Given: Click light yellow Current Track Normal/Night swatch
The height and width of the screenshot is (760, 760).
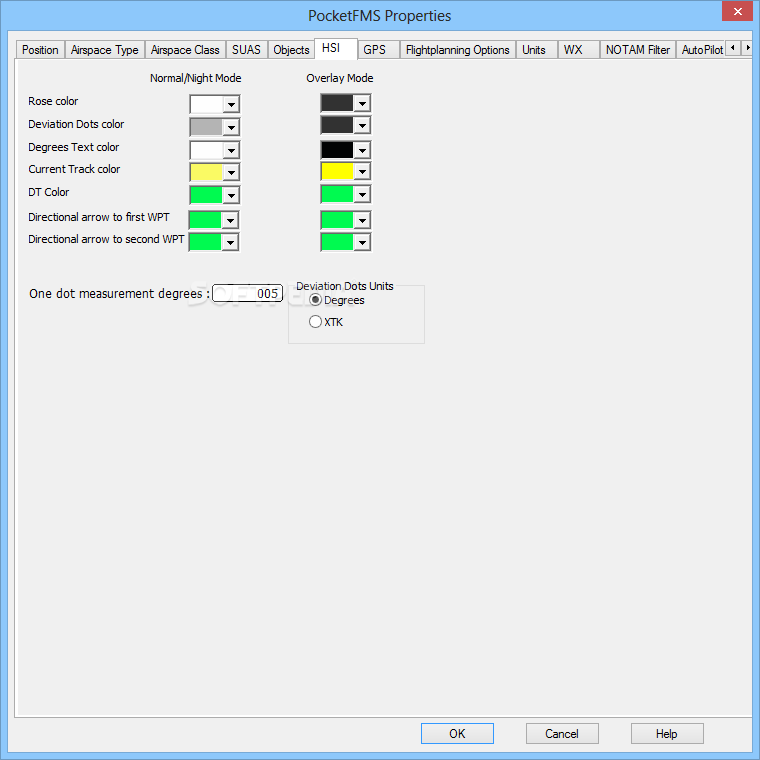Looking at the screenshot, I should [x=206, y=172].
